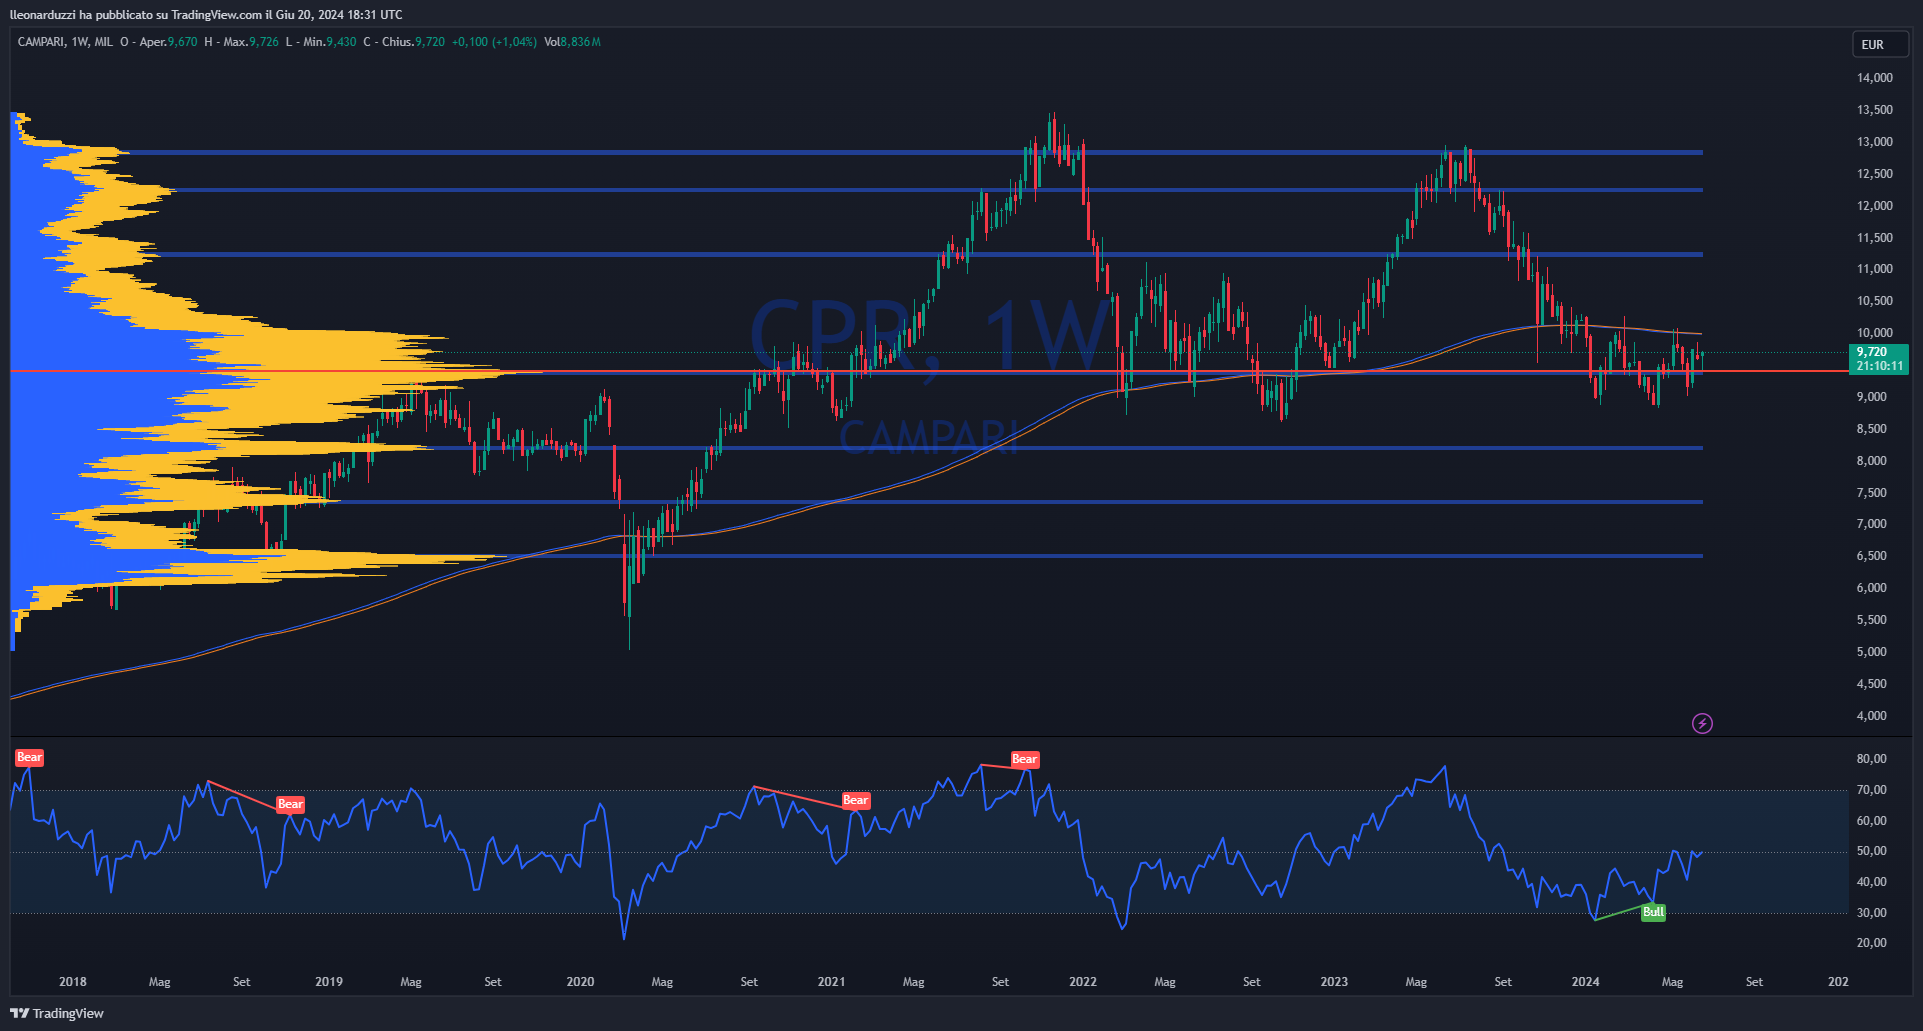Viewport: 1923px width, 1031px height.
Task: Click the 2022 label on time axis
Action: click(x=1083, y=982)
